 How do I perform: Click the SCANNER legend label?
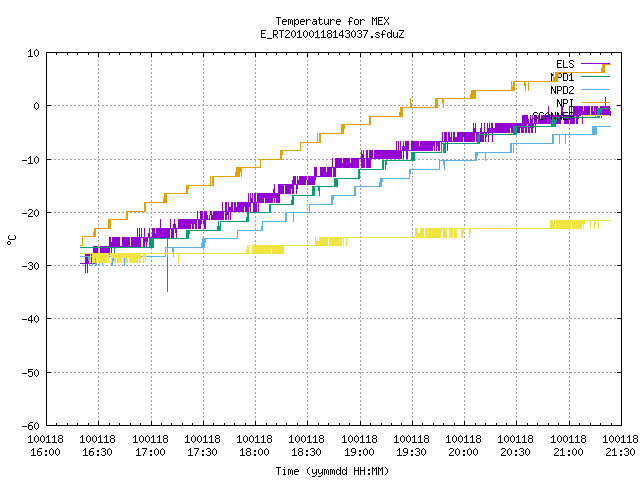553,116
